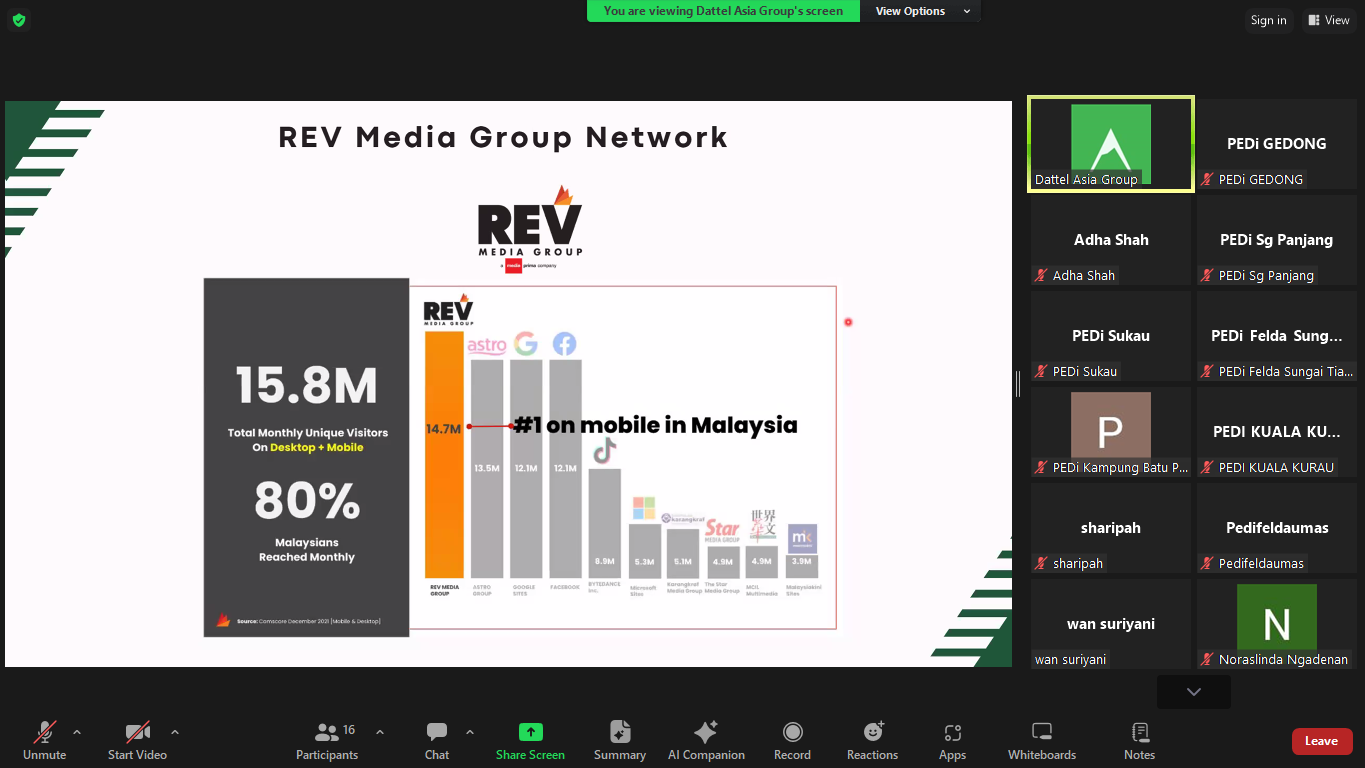Image resolution: width=1365 pixels, height=768 pixels.
Task: Open Notes
Action: pos(1139,740)
